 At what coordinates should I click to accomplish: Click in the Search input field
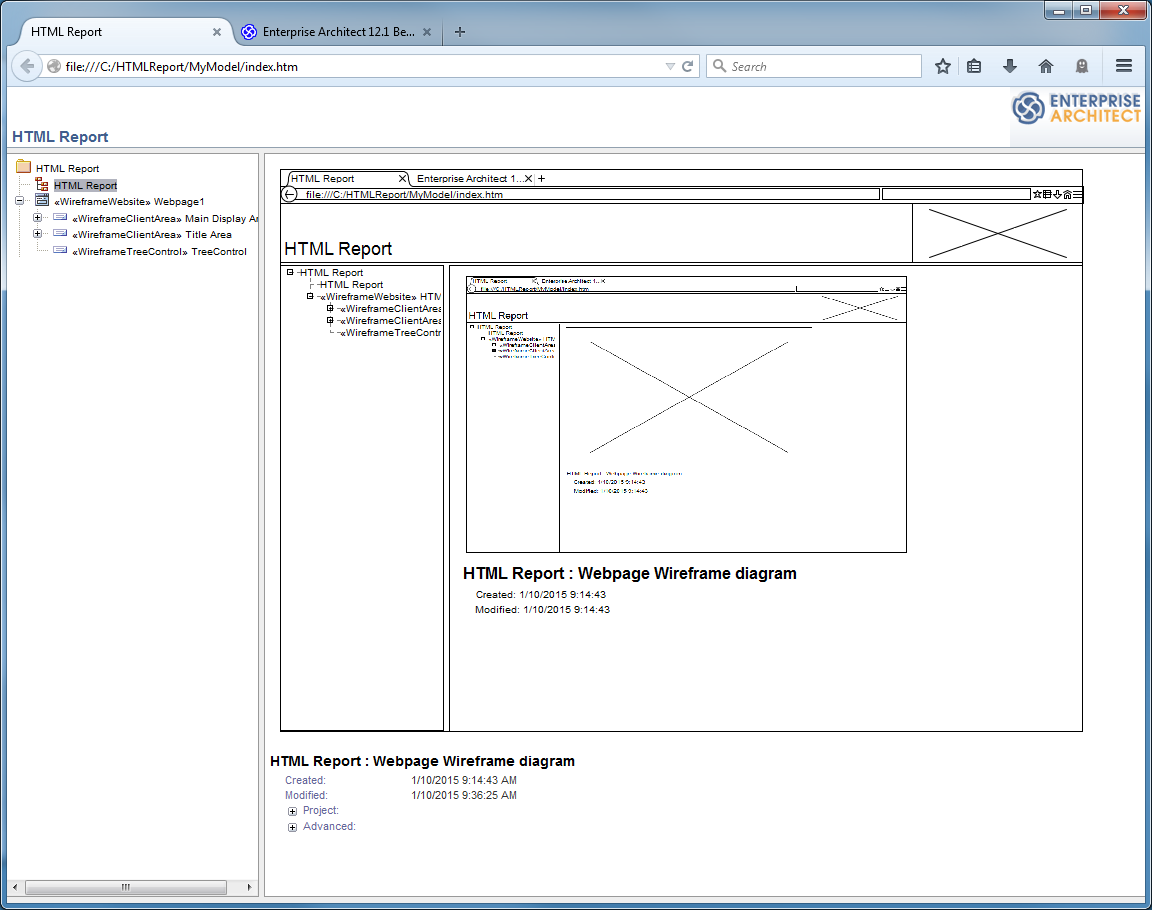click(x=820, y=66)
